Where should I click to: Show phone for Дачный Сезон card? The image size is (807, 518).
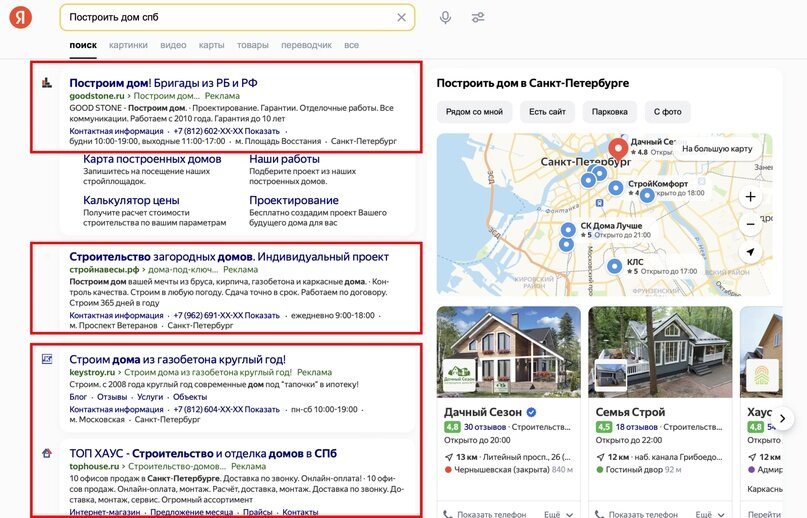(485, 514)
